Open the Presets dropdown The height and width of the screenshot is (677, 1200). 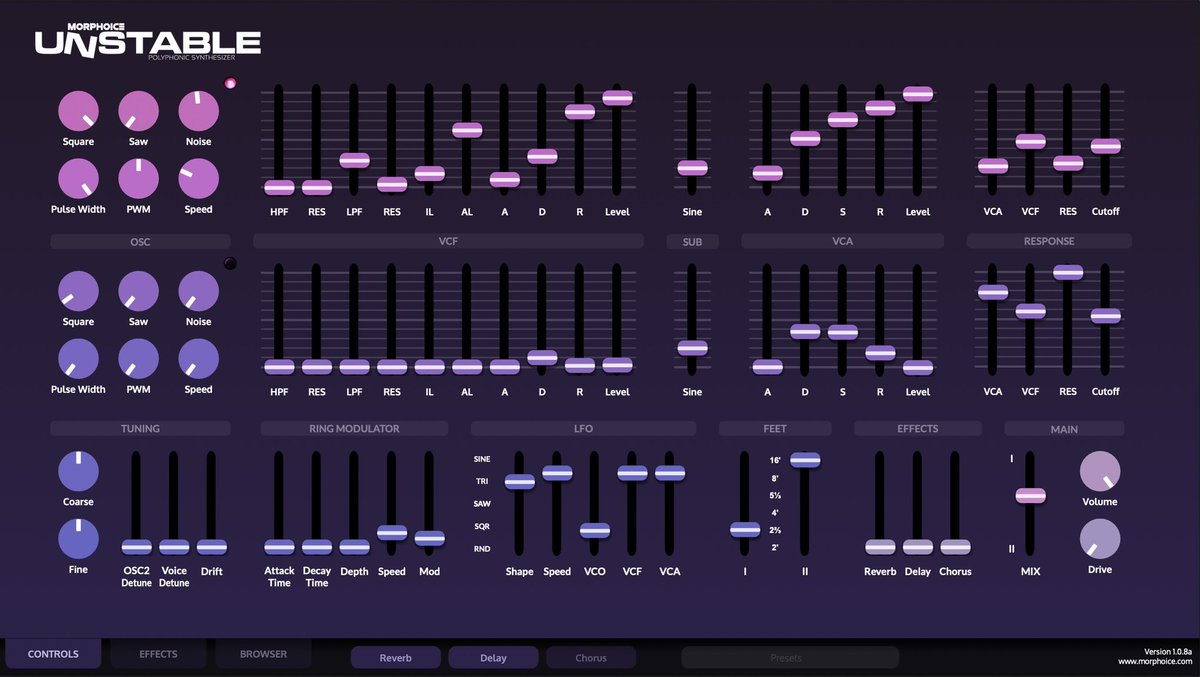click(790, 657)
